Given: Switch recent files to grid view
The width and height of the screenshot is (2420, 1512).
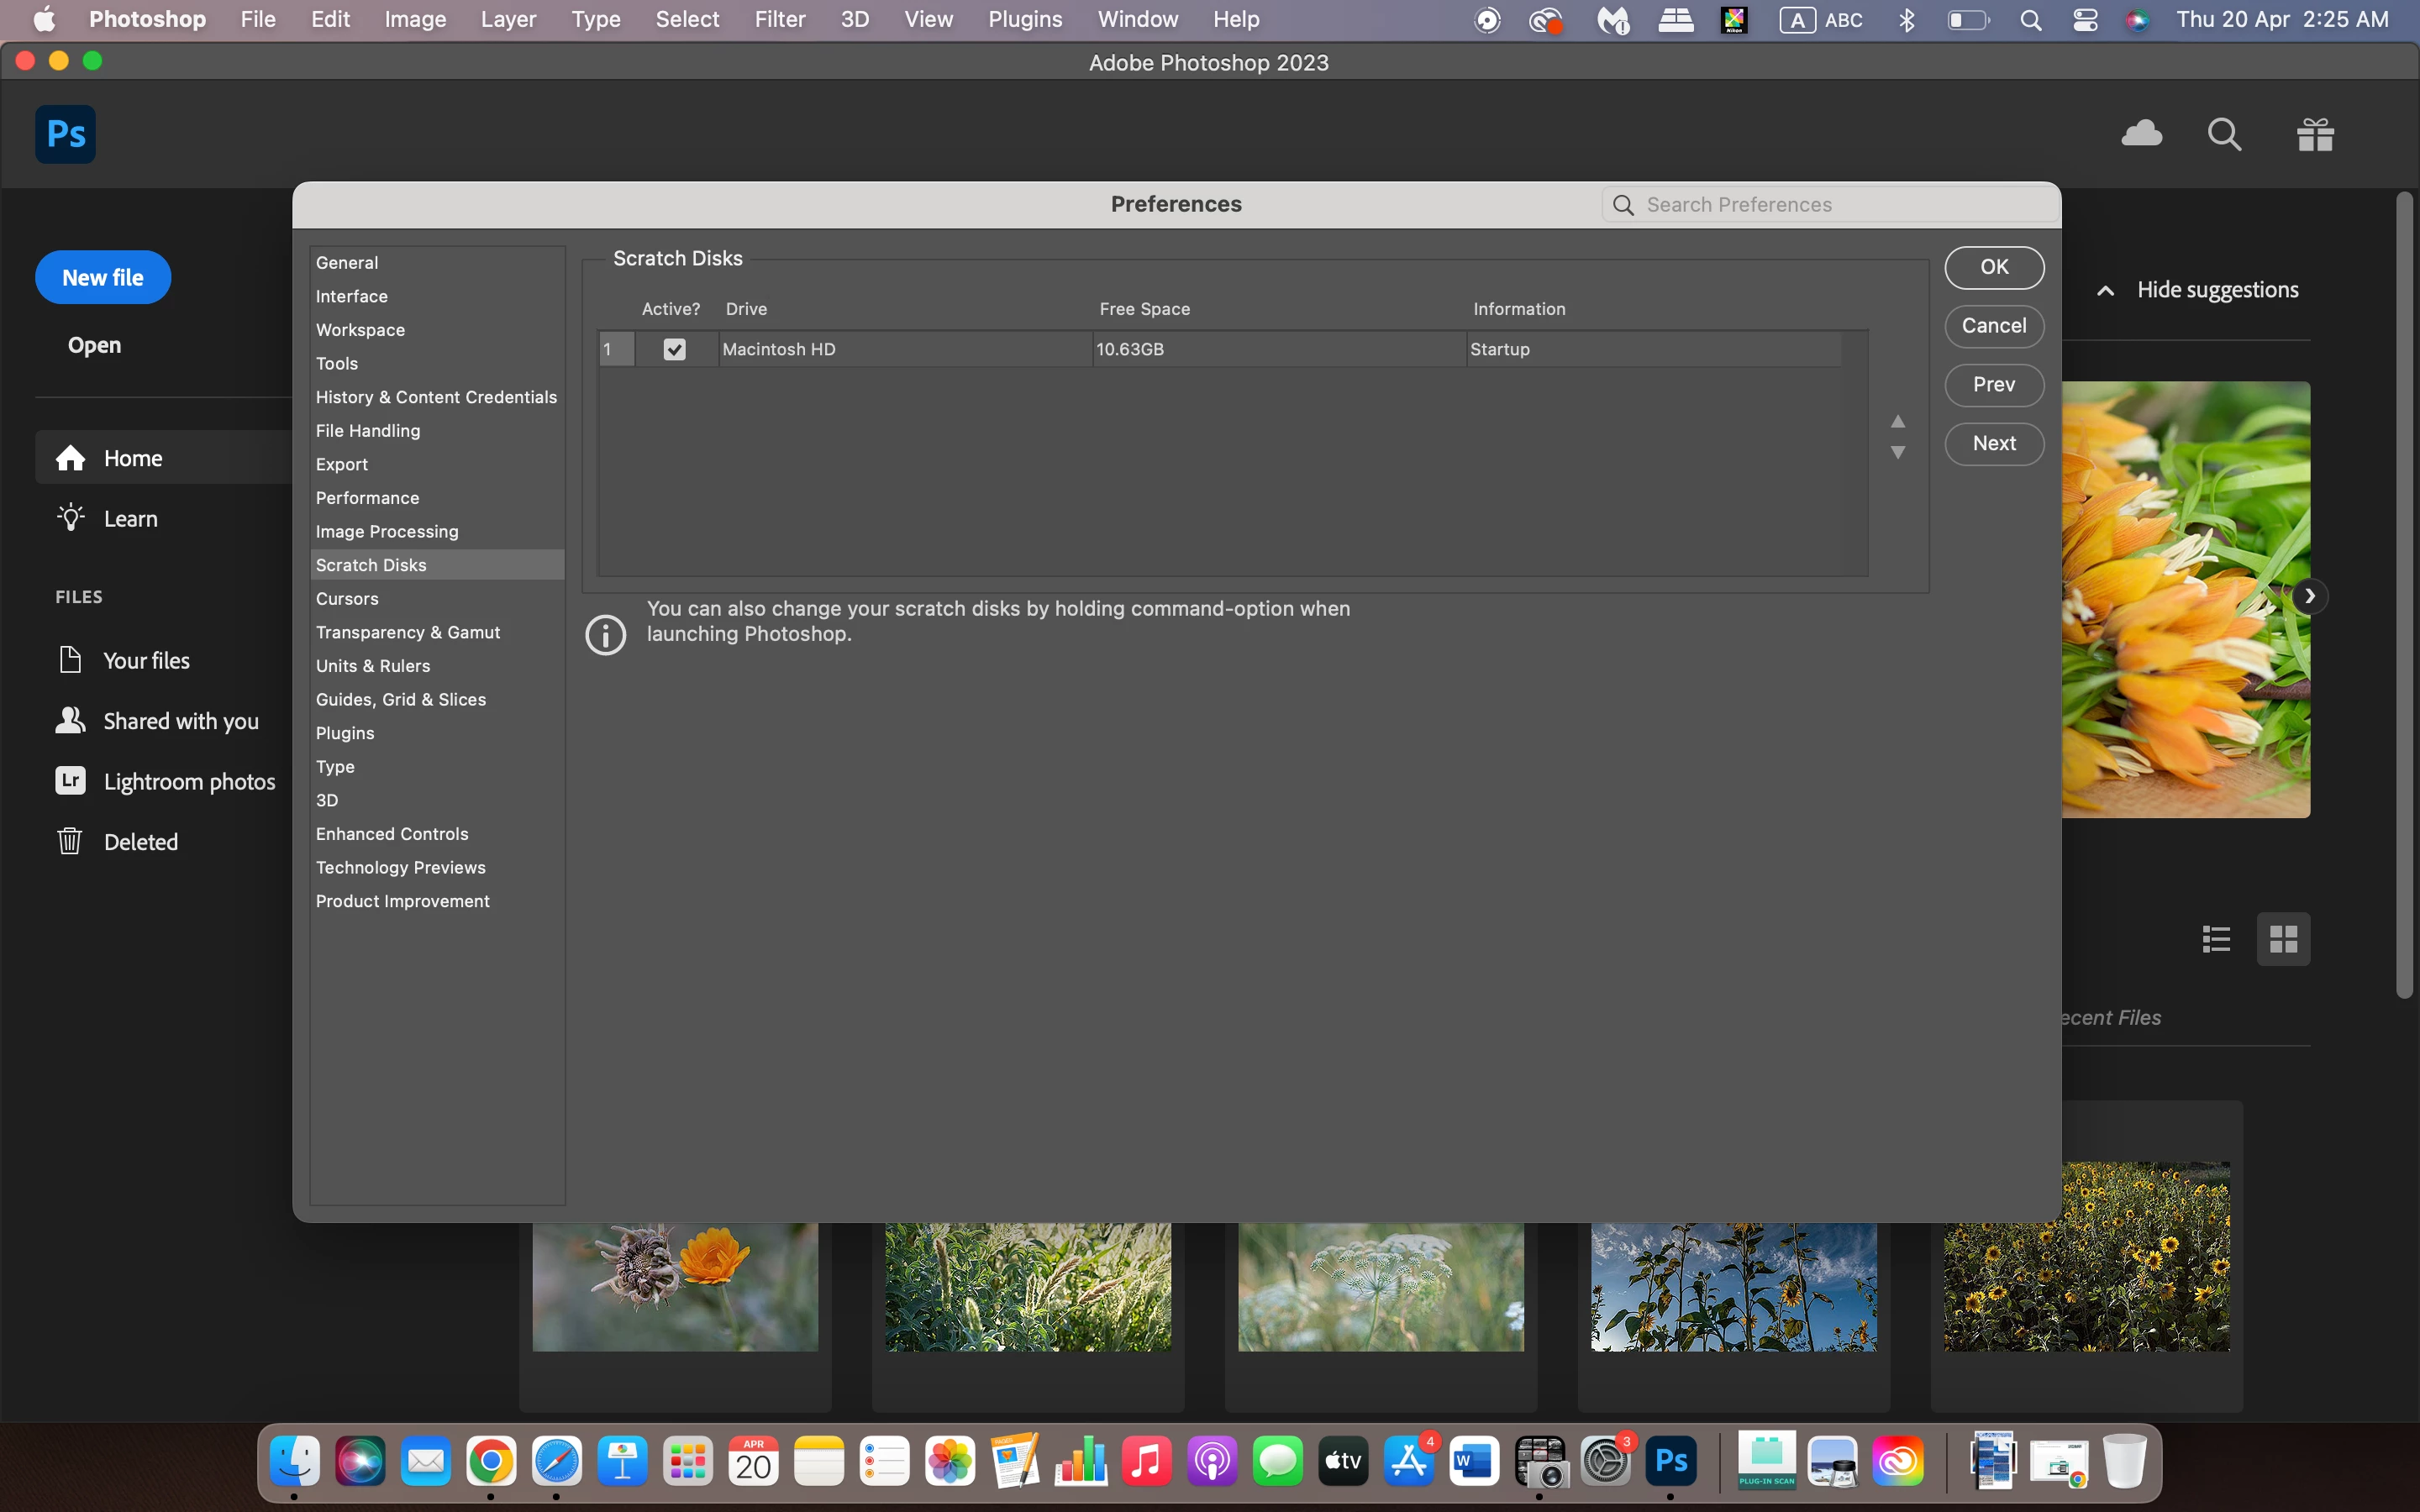Looking at the screenshot, I should [2283, 939].
